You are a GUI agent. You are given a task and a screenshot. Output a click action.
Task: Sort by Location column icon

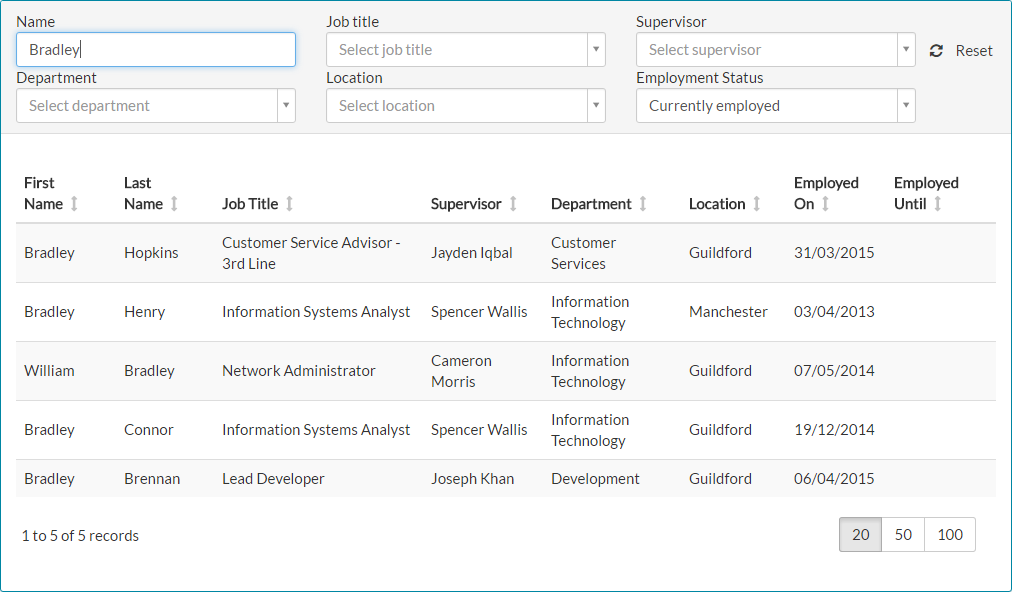coord(757,204)
